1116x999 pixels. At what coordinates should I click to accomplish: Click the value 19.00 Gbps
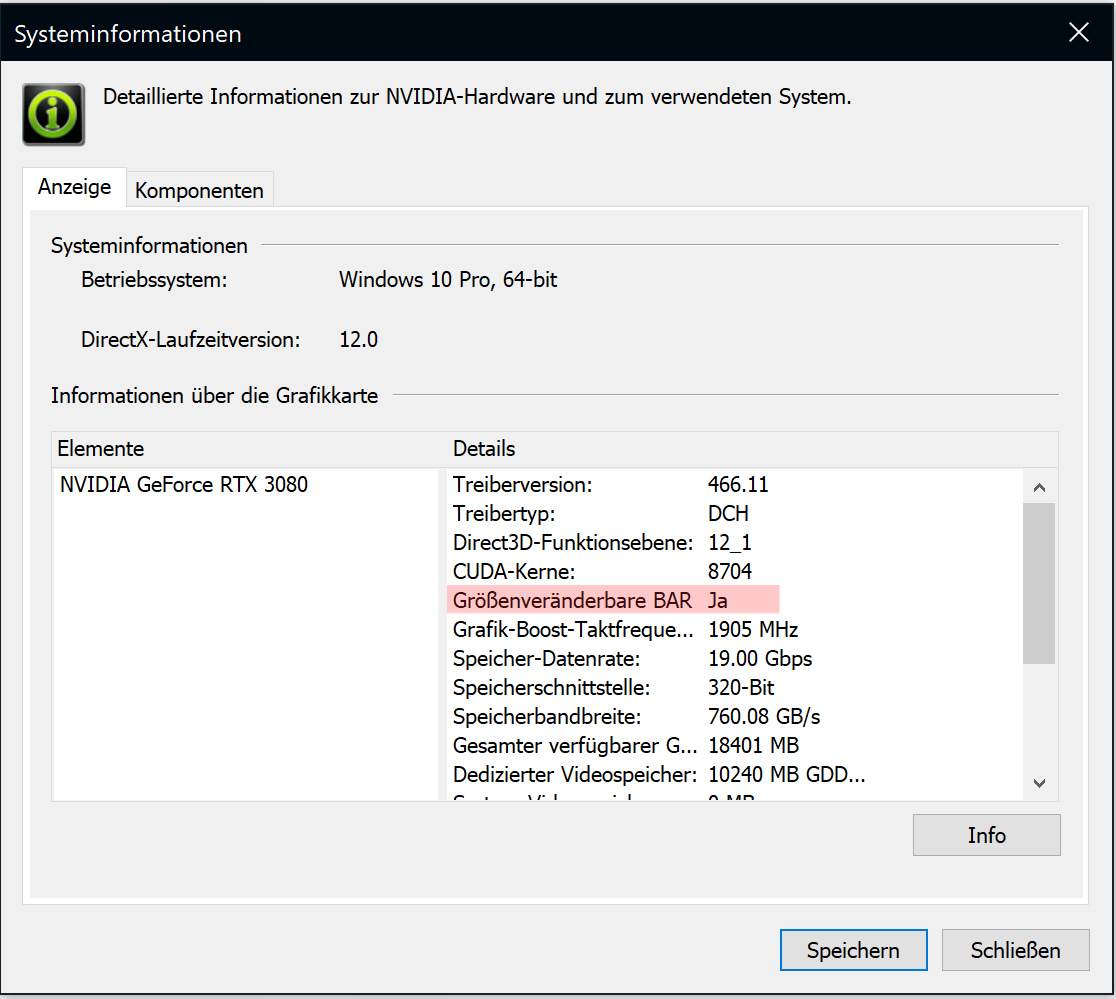tap(760, 659)
